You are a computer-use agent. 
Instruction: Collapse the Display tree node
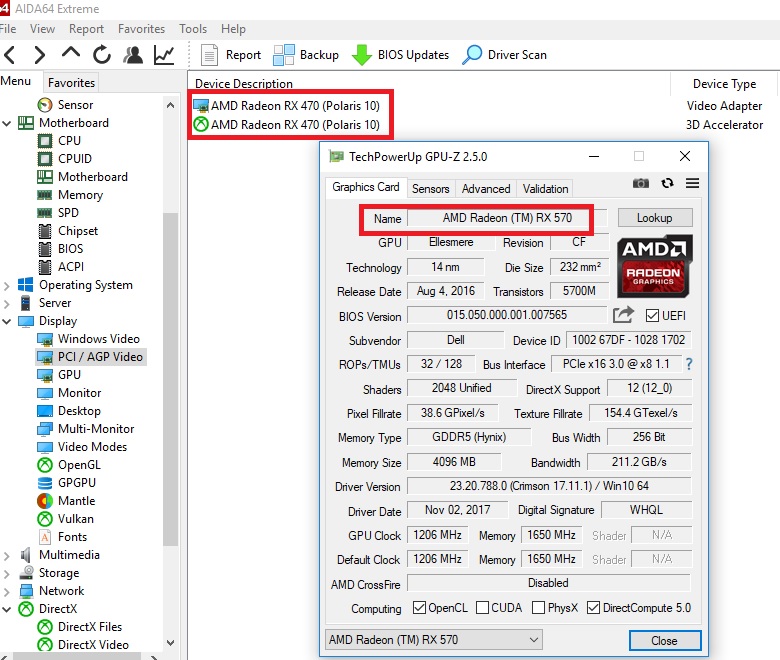[x=6, y=321]
